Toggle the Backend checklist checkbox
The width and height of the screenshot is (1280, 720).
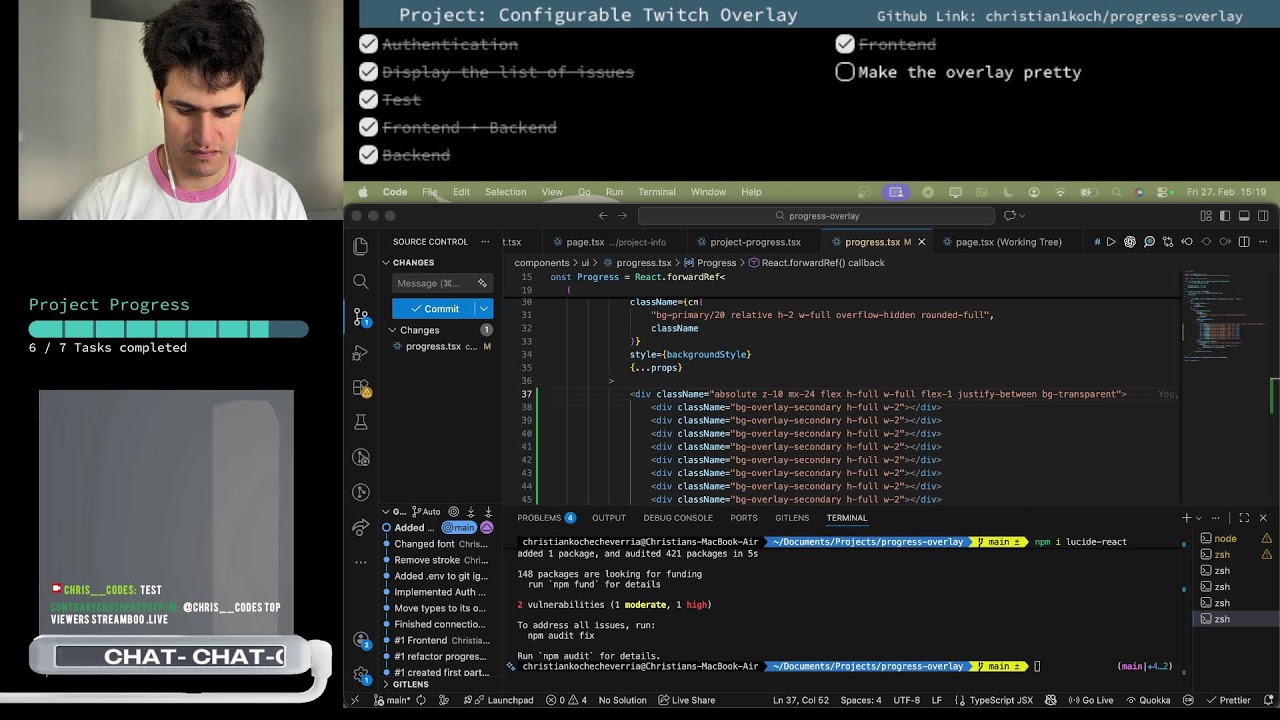pos(368,155)
